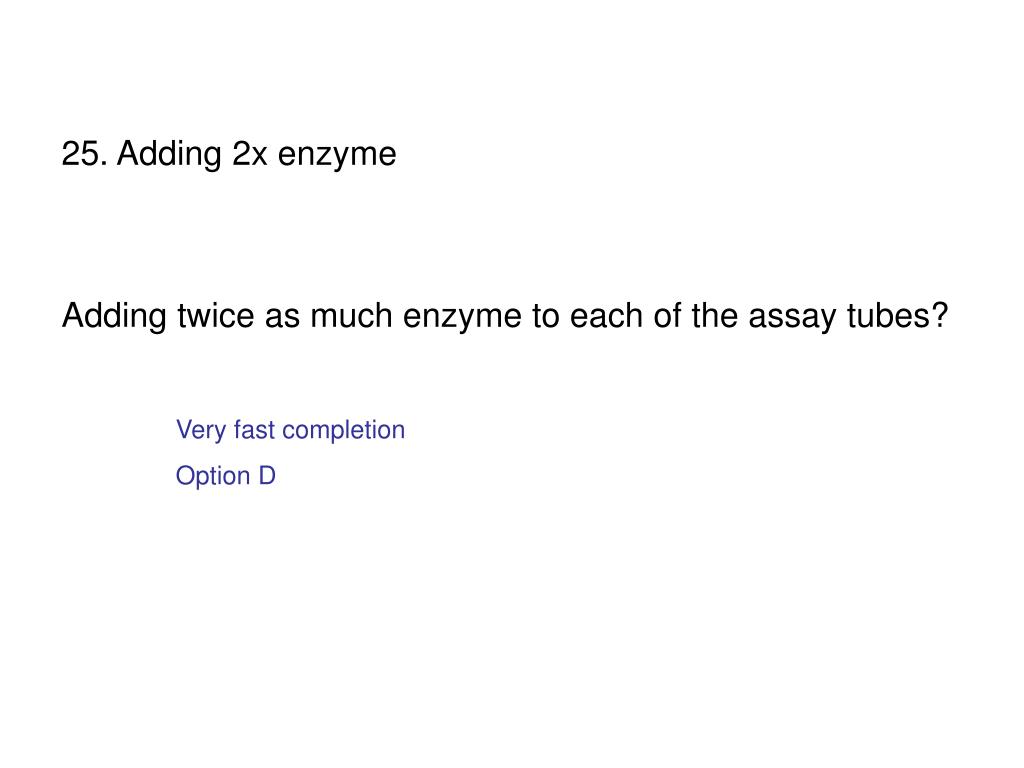Click the word 'assay' in the question

[792, 318]
